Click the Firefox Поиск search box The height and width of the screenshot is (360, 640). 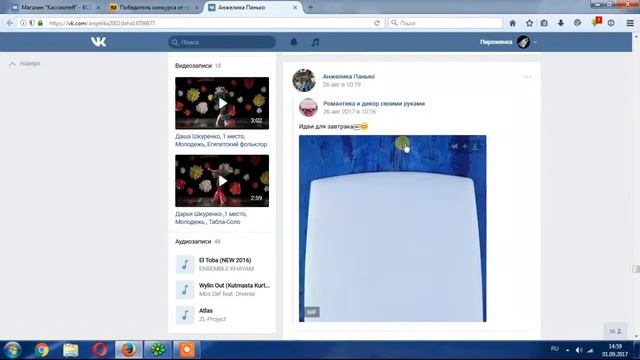446,23
